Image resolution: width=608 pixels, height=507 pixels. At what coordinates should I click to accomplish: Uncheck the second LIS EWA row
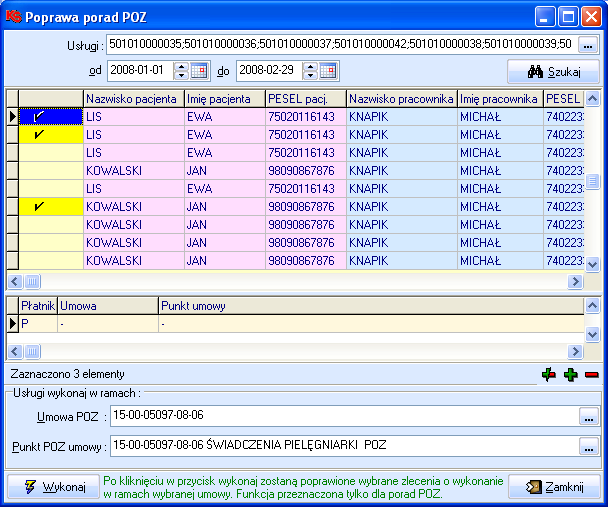tap(51, 135)
